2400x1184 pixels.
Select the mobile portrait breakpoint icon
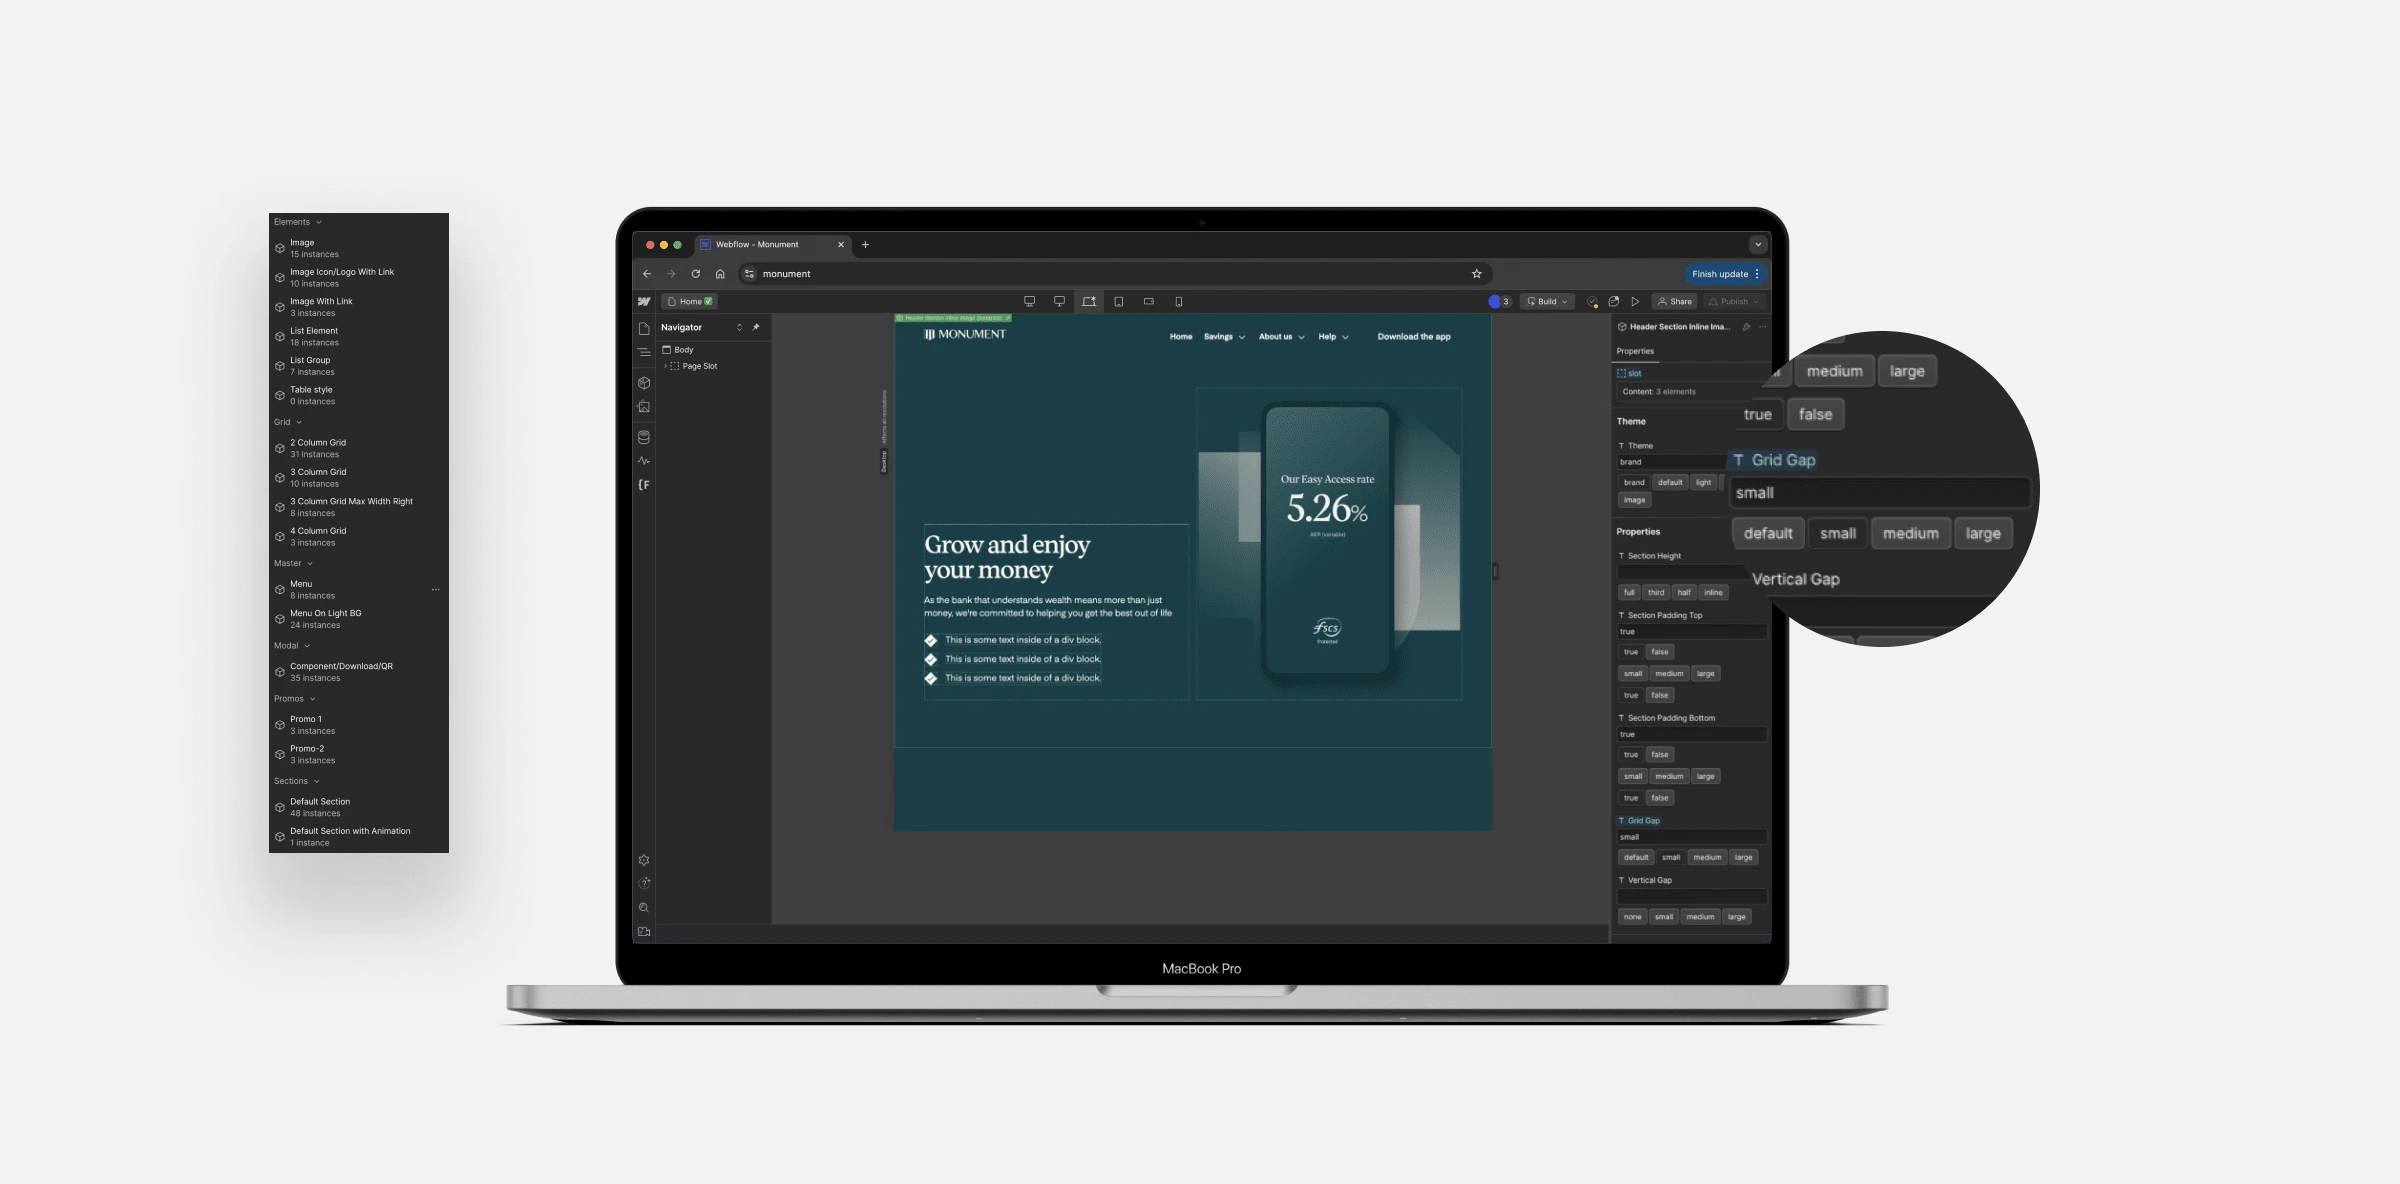tap(1178, 301)
